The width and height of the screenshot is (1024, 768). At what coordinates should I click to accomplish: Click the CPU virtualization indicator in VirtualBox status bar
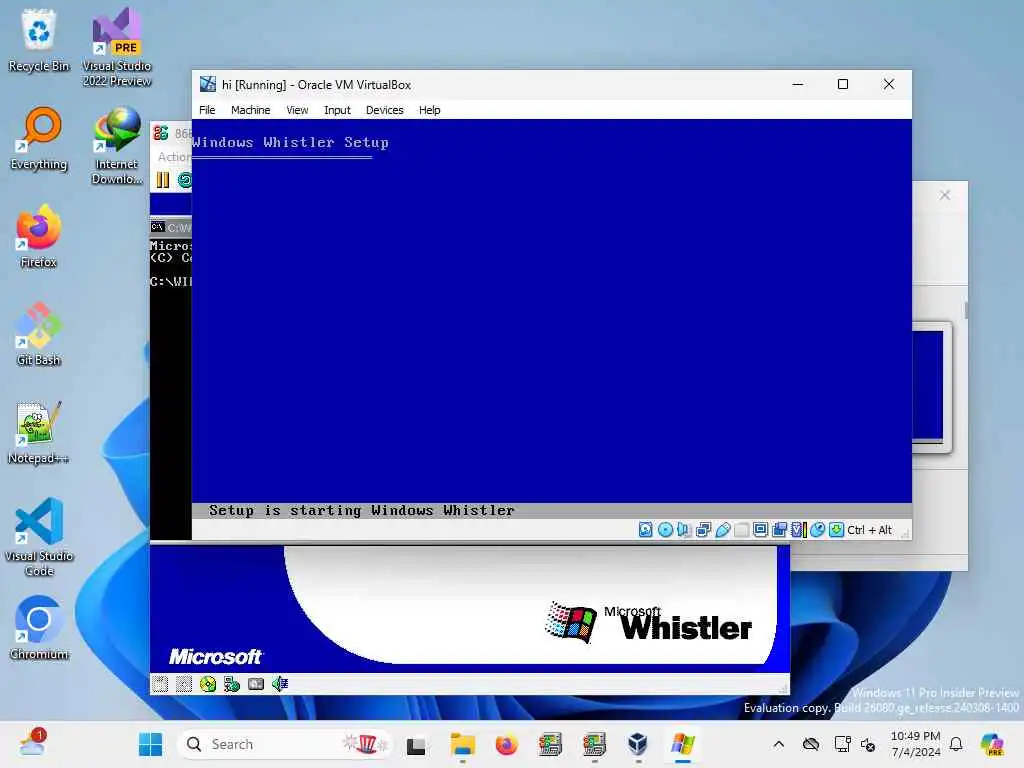(799, 530)
